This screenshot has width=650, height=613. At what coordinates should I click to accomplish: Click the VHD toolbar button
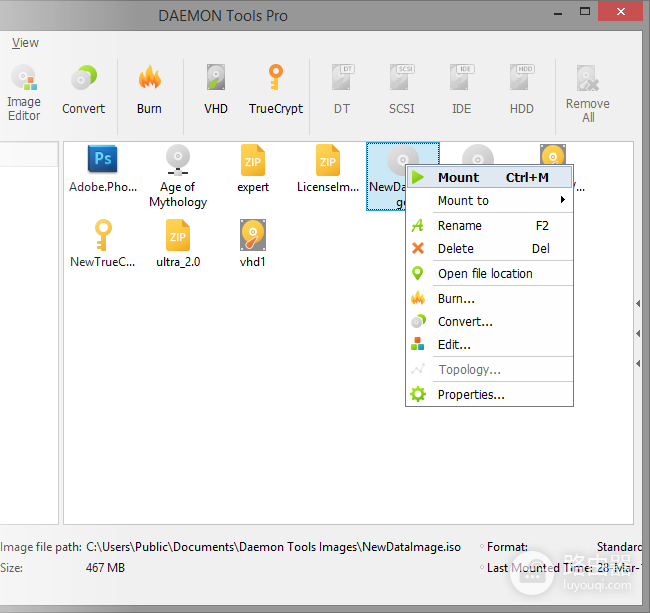coord(216,90)
